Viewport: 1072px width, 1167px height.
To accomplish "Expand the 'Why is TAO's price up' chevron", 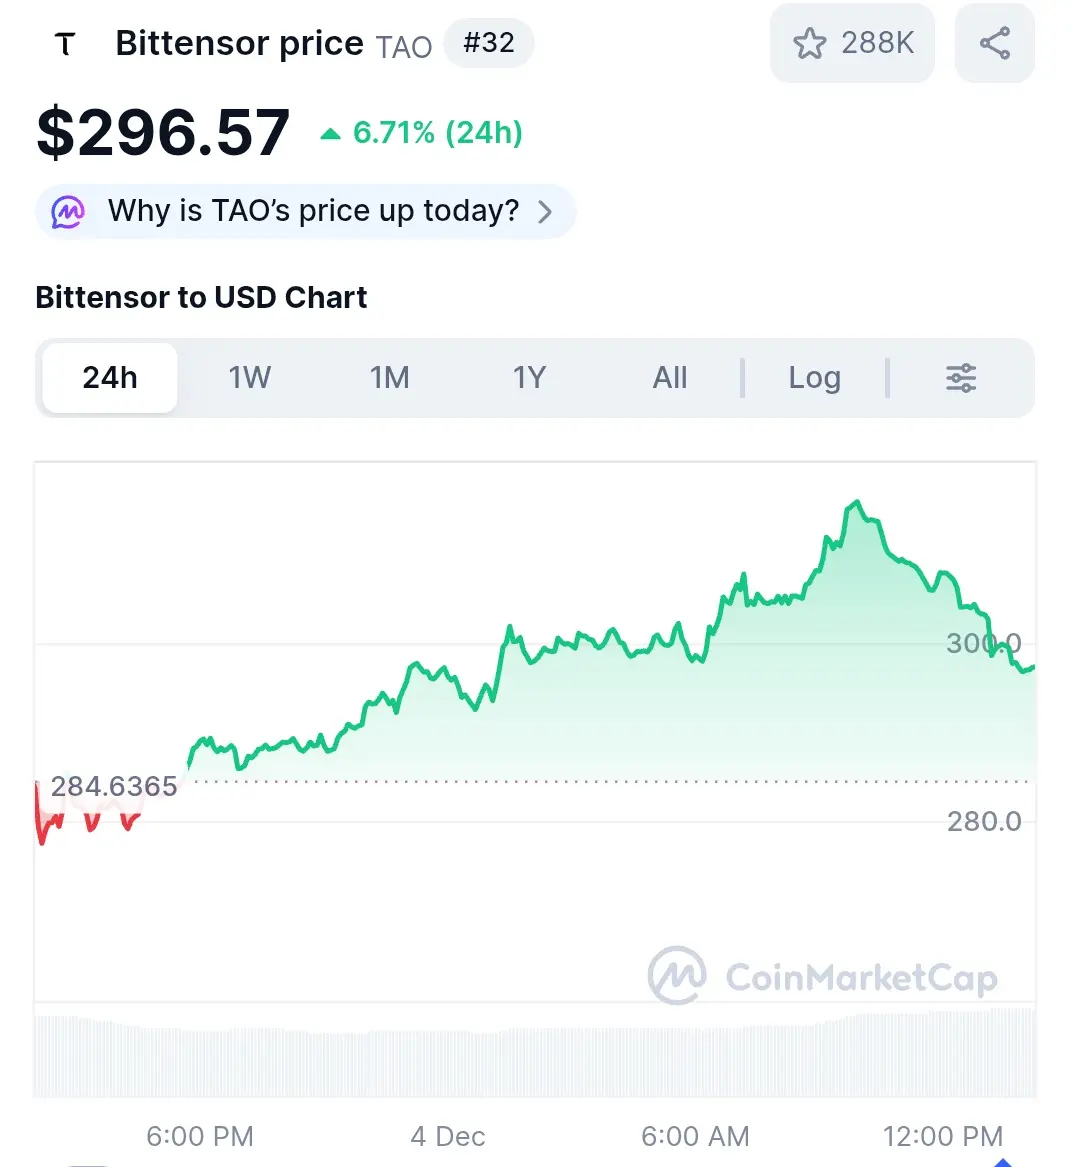I will coord(545,212).
